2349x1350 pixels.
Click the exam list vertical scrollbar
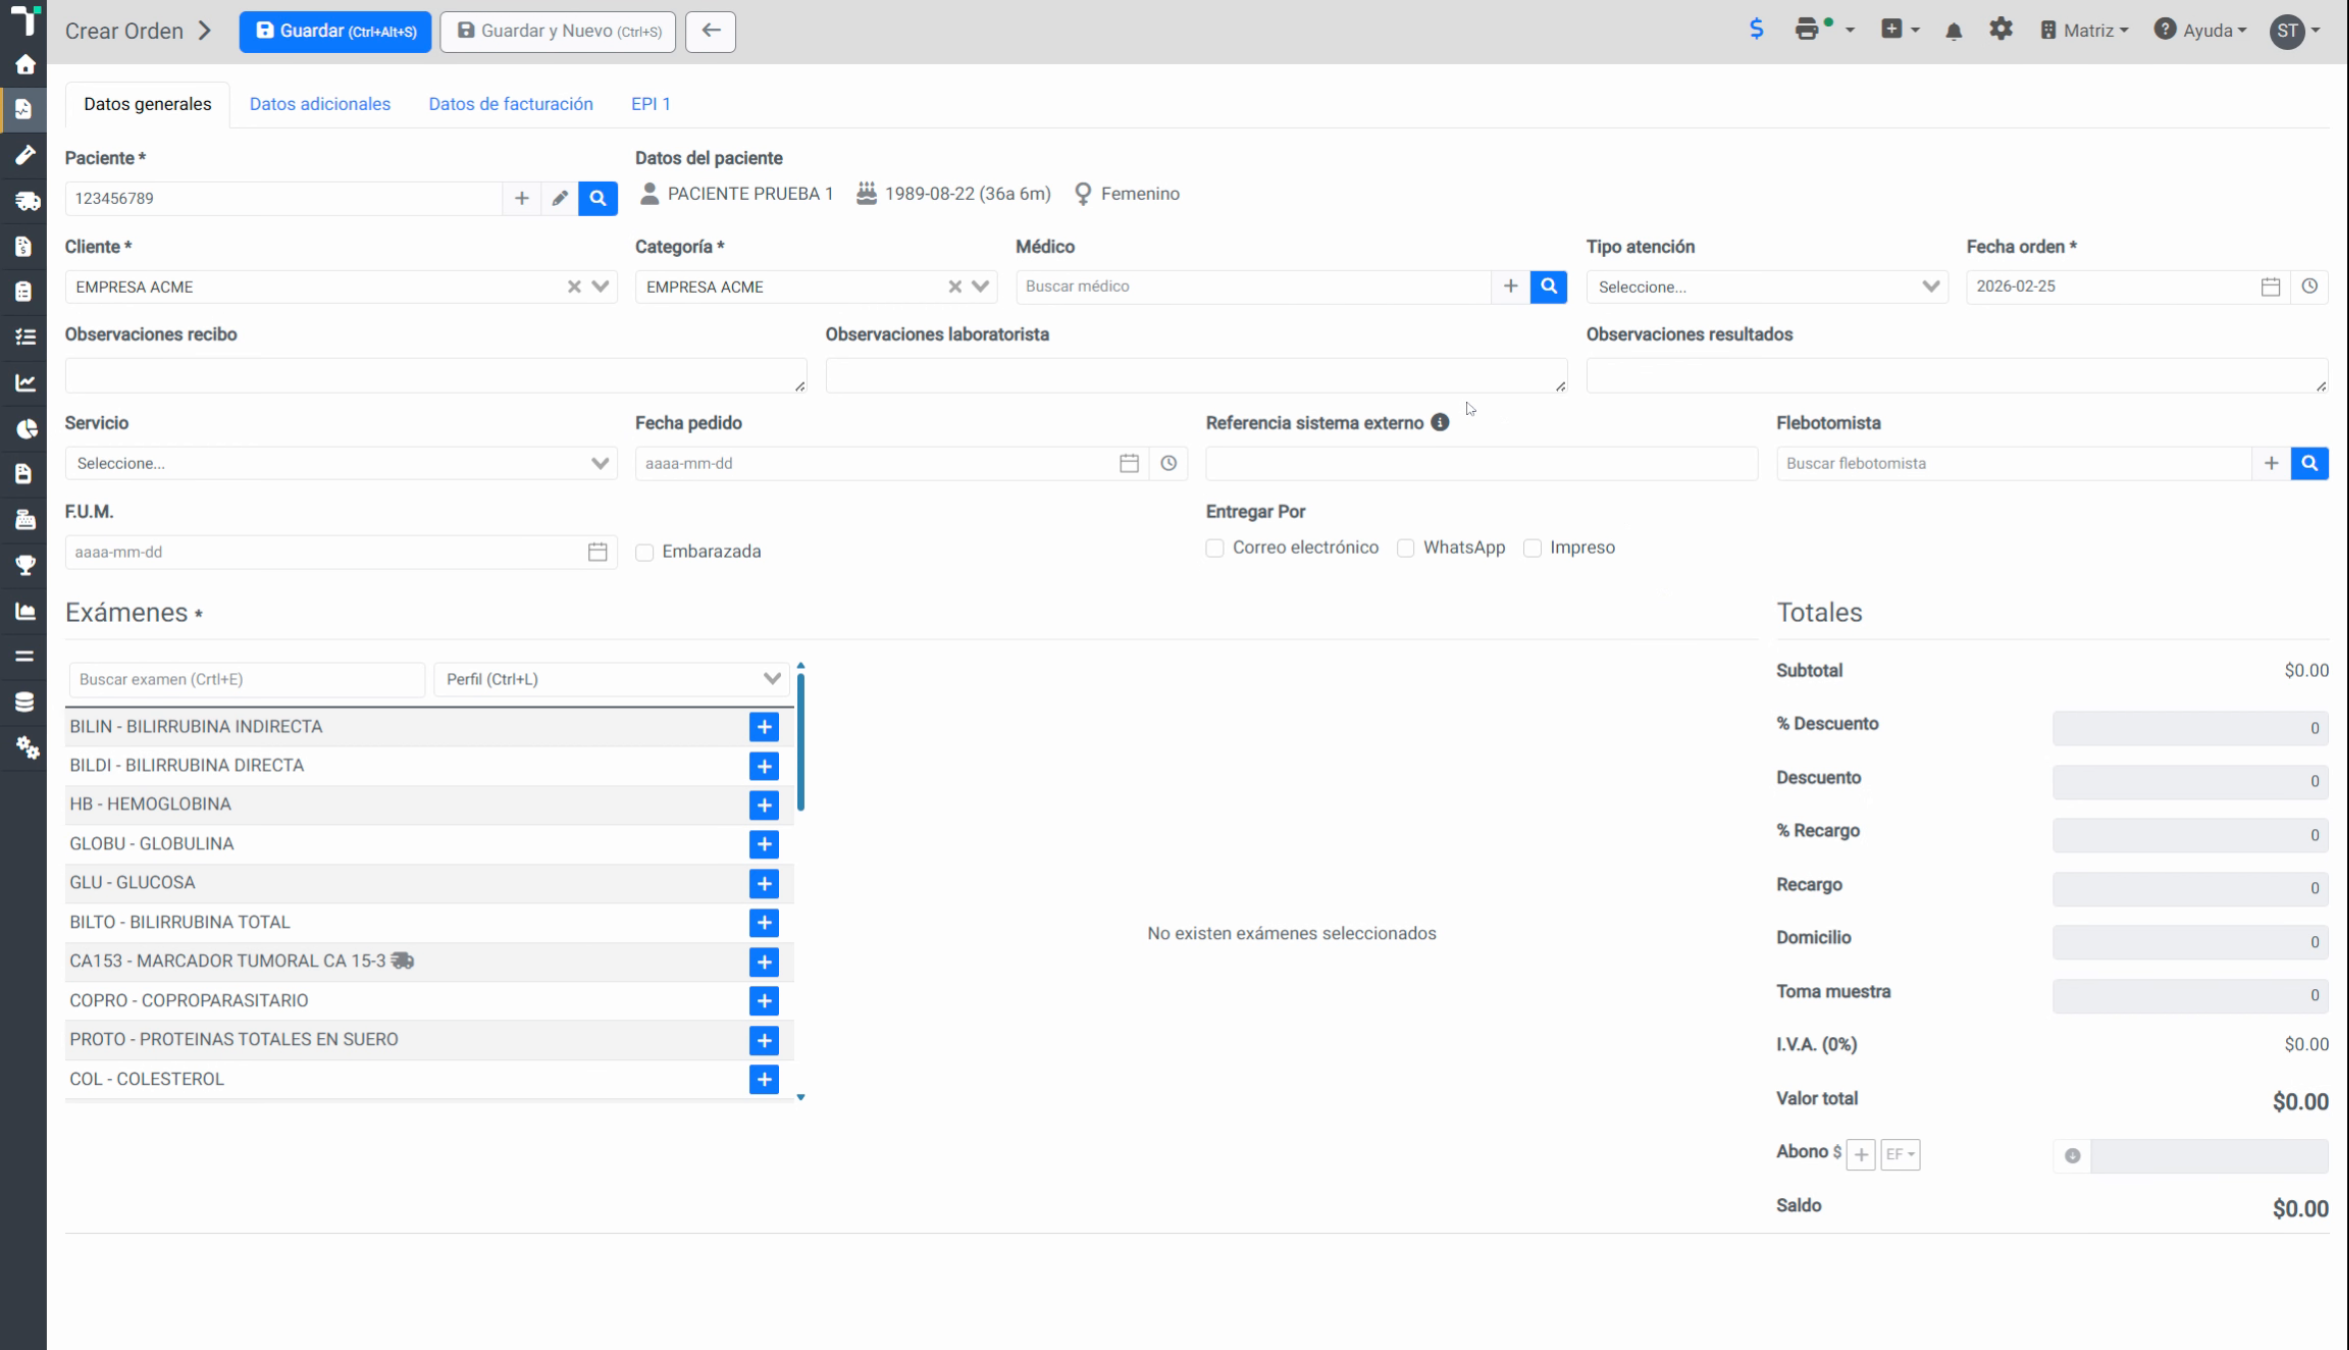pyautogui.click(x=801, y=742)
